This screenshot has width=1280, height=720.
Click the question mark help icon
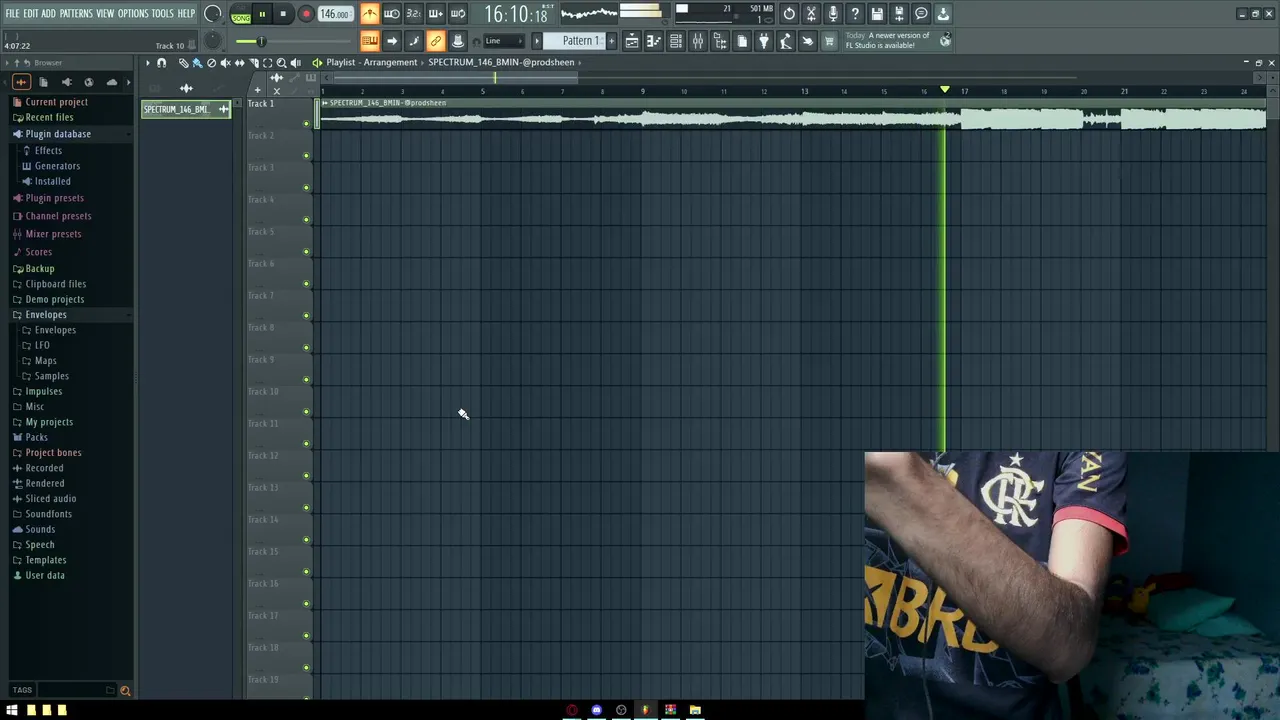pos(855,14)
